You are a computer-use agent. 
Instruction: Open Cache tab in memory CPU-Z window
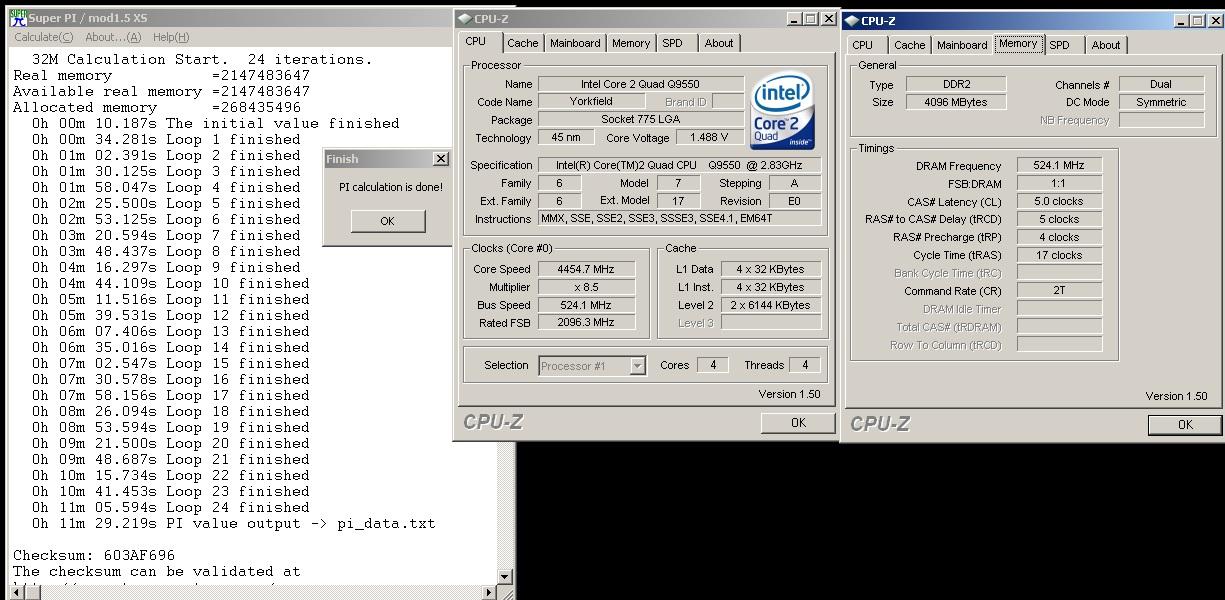coord(909,45)
